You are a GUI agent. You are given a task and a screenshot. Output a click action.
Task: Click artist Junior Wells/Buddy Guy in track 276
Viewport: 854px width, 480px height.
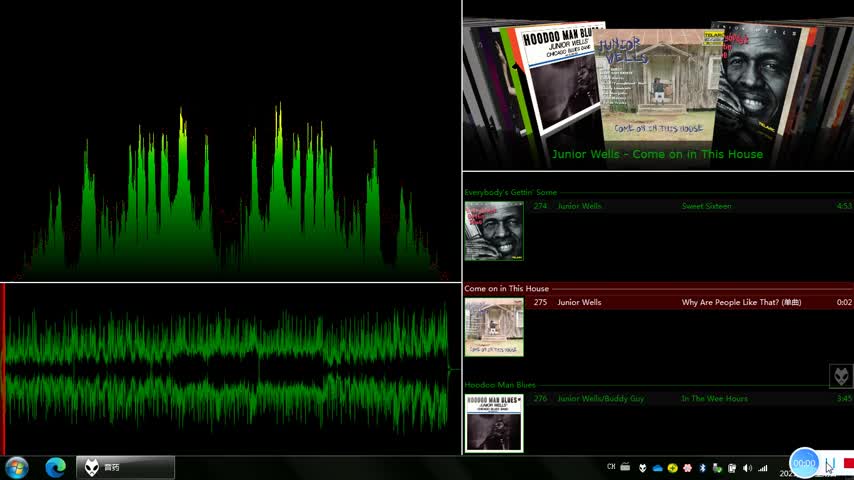pos(600,399)
